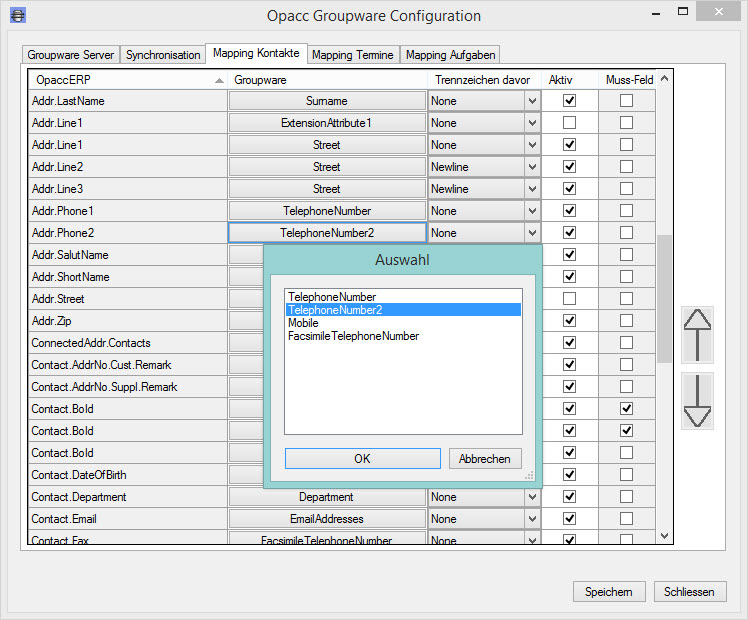Screen dimensions: 748x620
Task: Select the Addr.SalutName row cell
Action: click(127, 255)
